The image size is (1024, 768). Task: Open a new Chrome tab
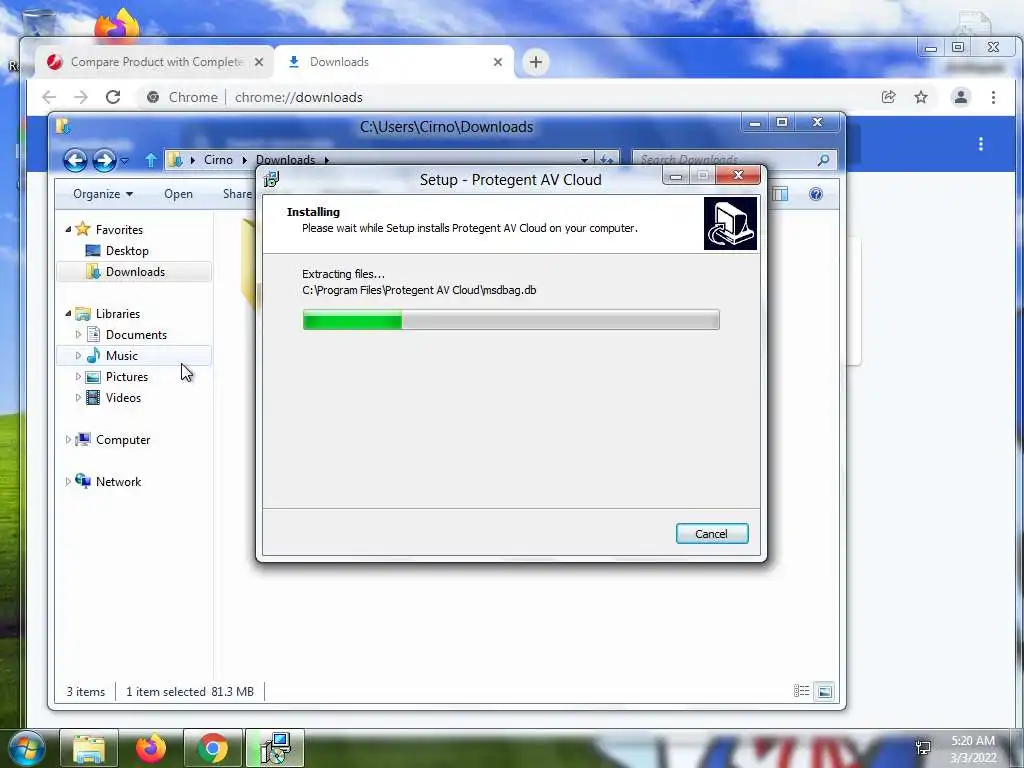point(536,62)
